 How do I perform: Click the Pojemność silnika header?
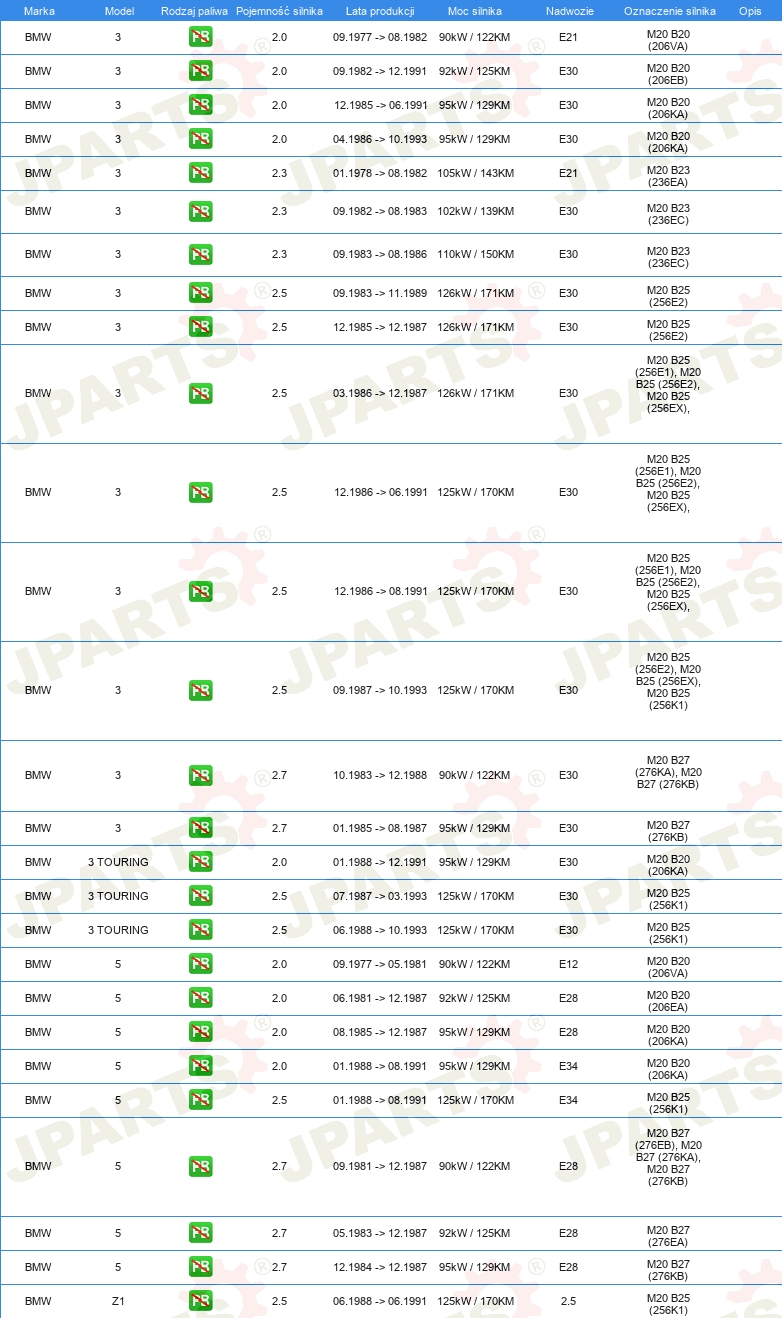click(279, 10)
